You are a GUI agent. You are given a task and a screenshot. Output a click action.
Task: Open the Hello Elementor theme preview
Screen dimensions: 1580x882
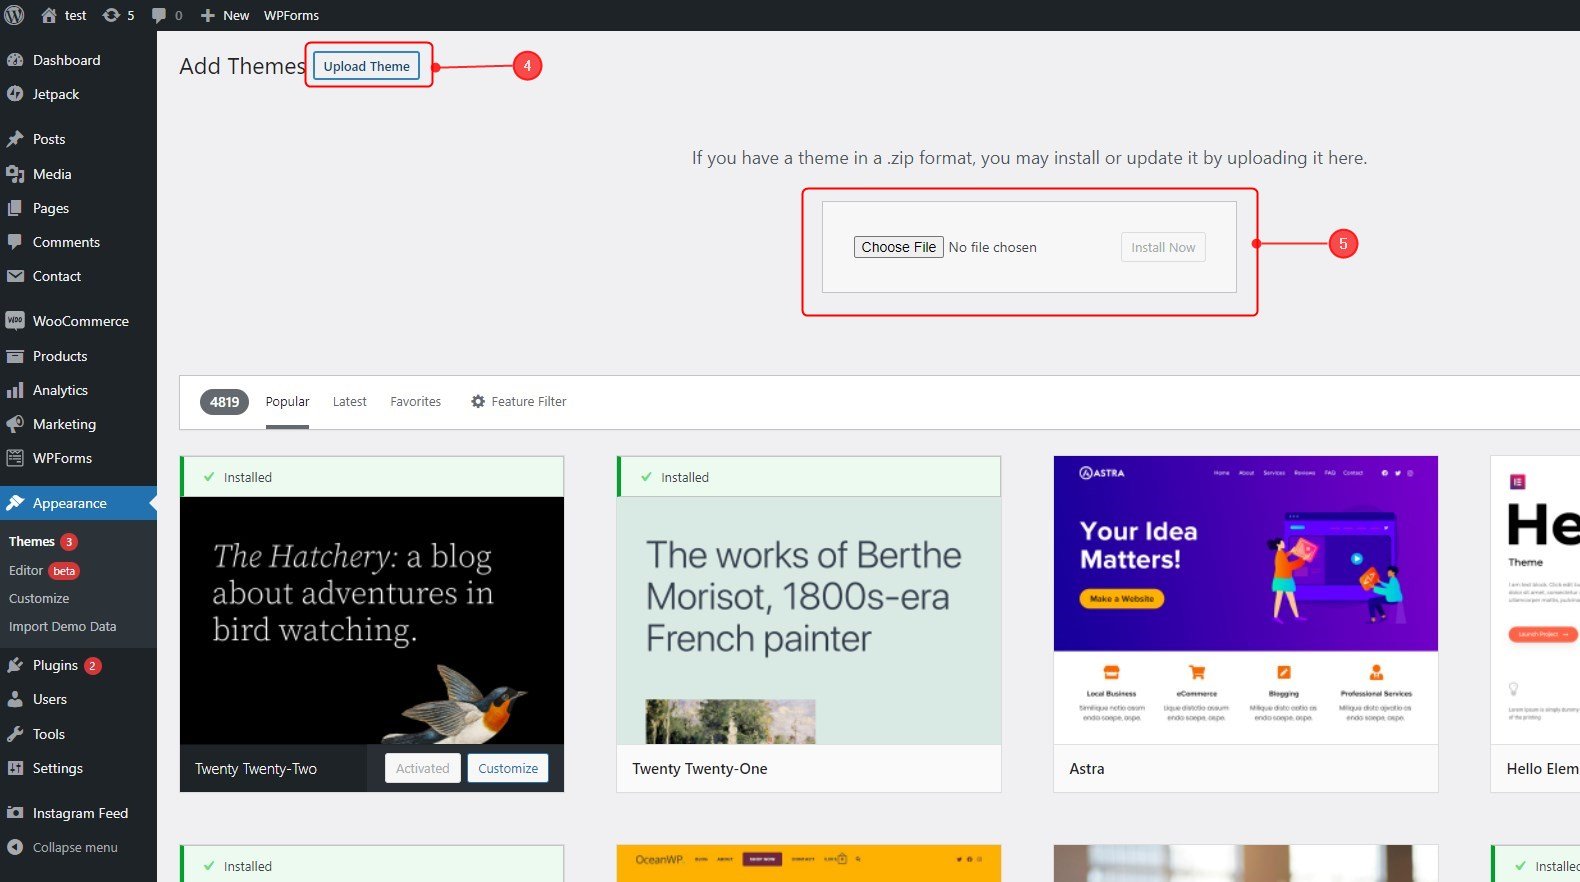(x=1535, y=600)
